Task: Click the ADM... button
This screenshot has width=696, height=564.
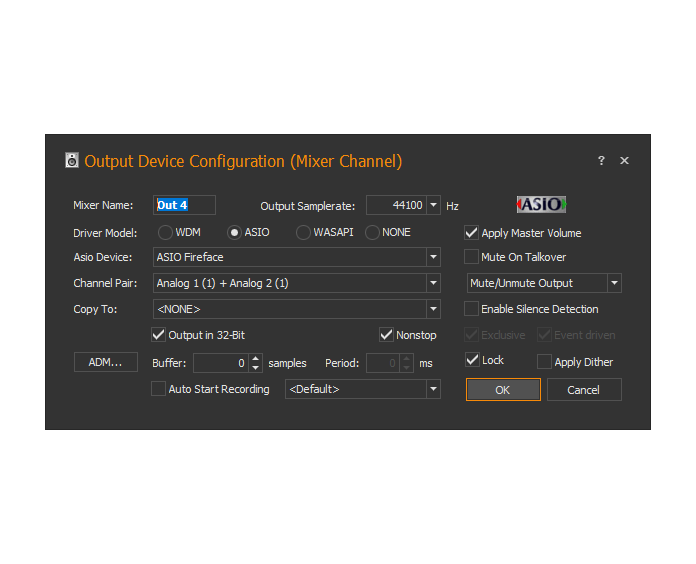Action: click(x=106, y=362)
